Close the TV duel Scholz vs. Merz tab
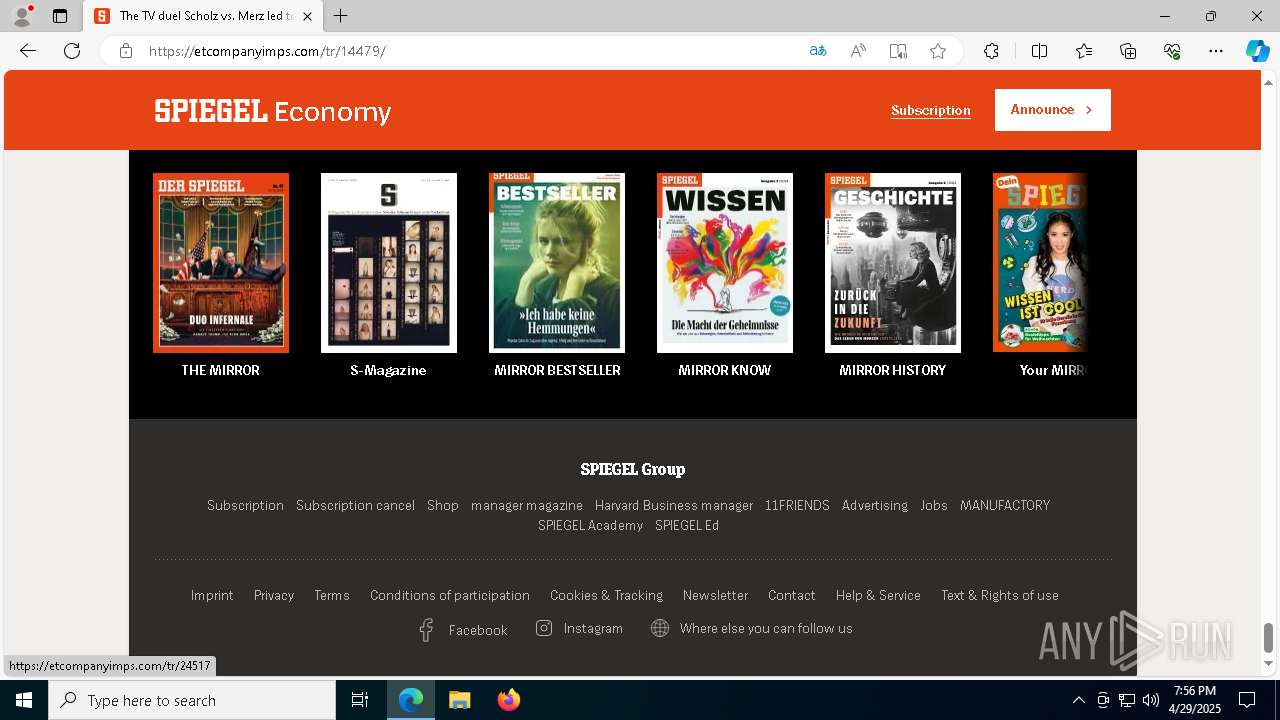The height and width of the screenshot is (720, 1280). point(307,16)
